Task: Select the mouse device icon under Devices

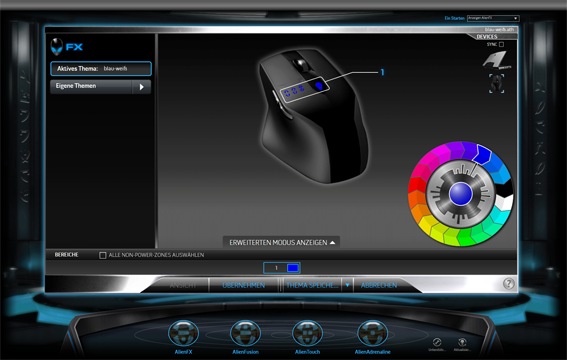Action: [496, 83]
